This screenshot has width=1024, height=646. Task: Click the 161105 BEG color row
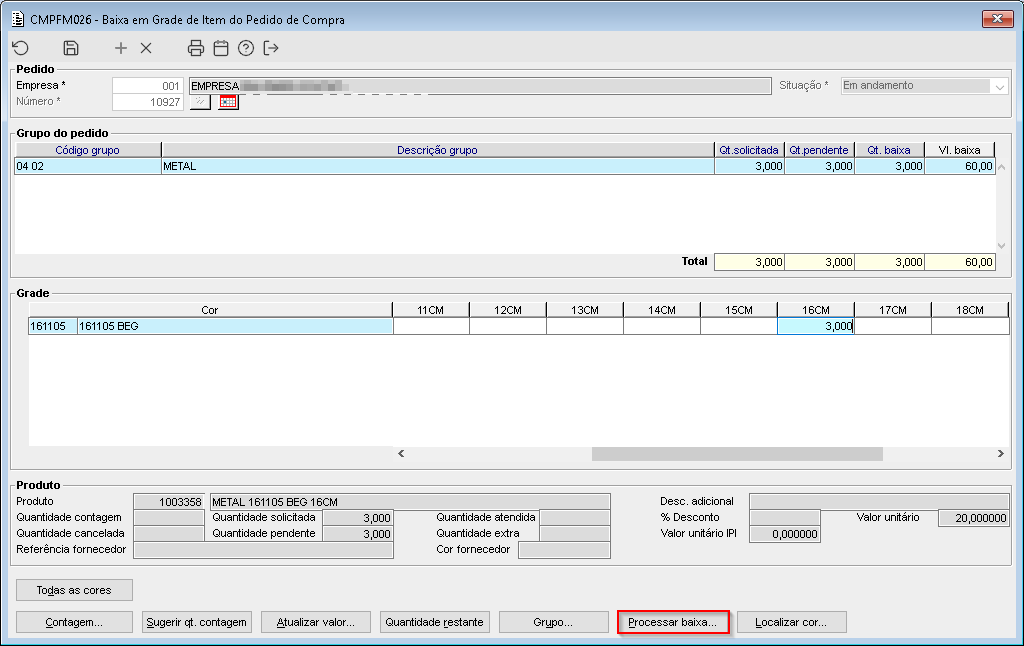click(210, 326)
